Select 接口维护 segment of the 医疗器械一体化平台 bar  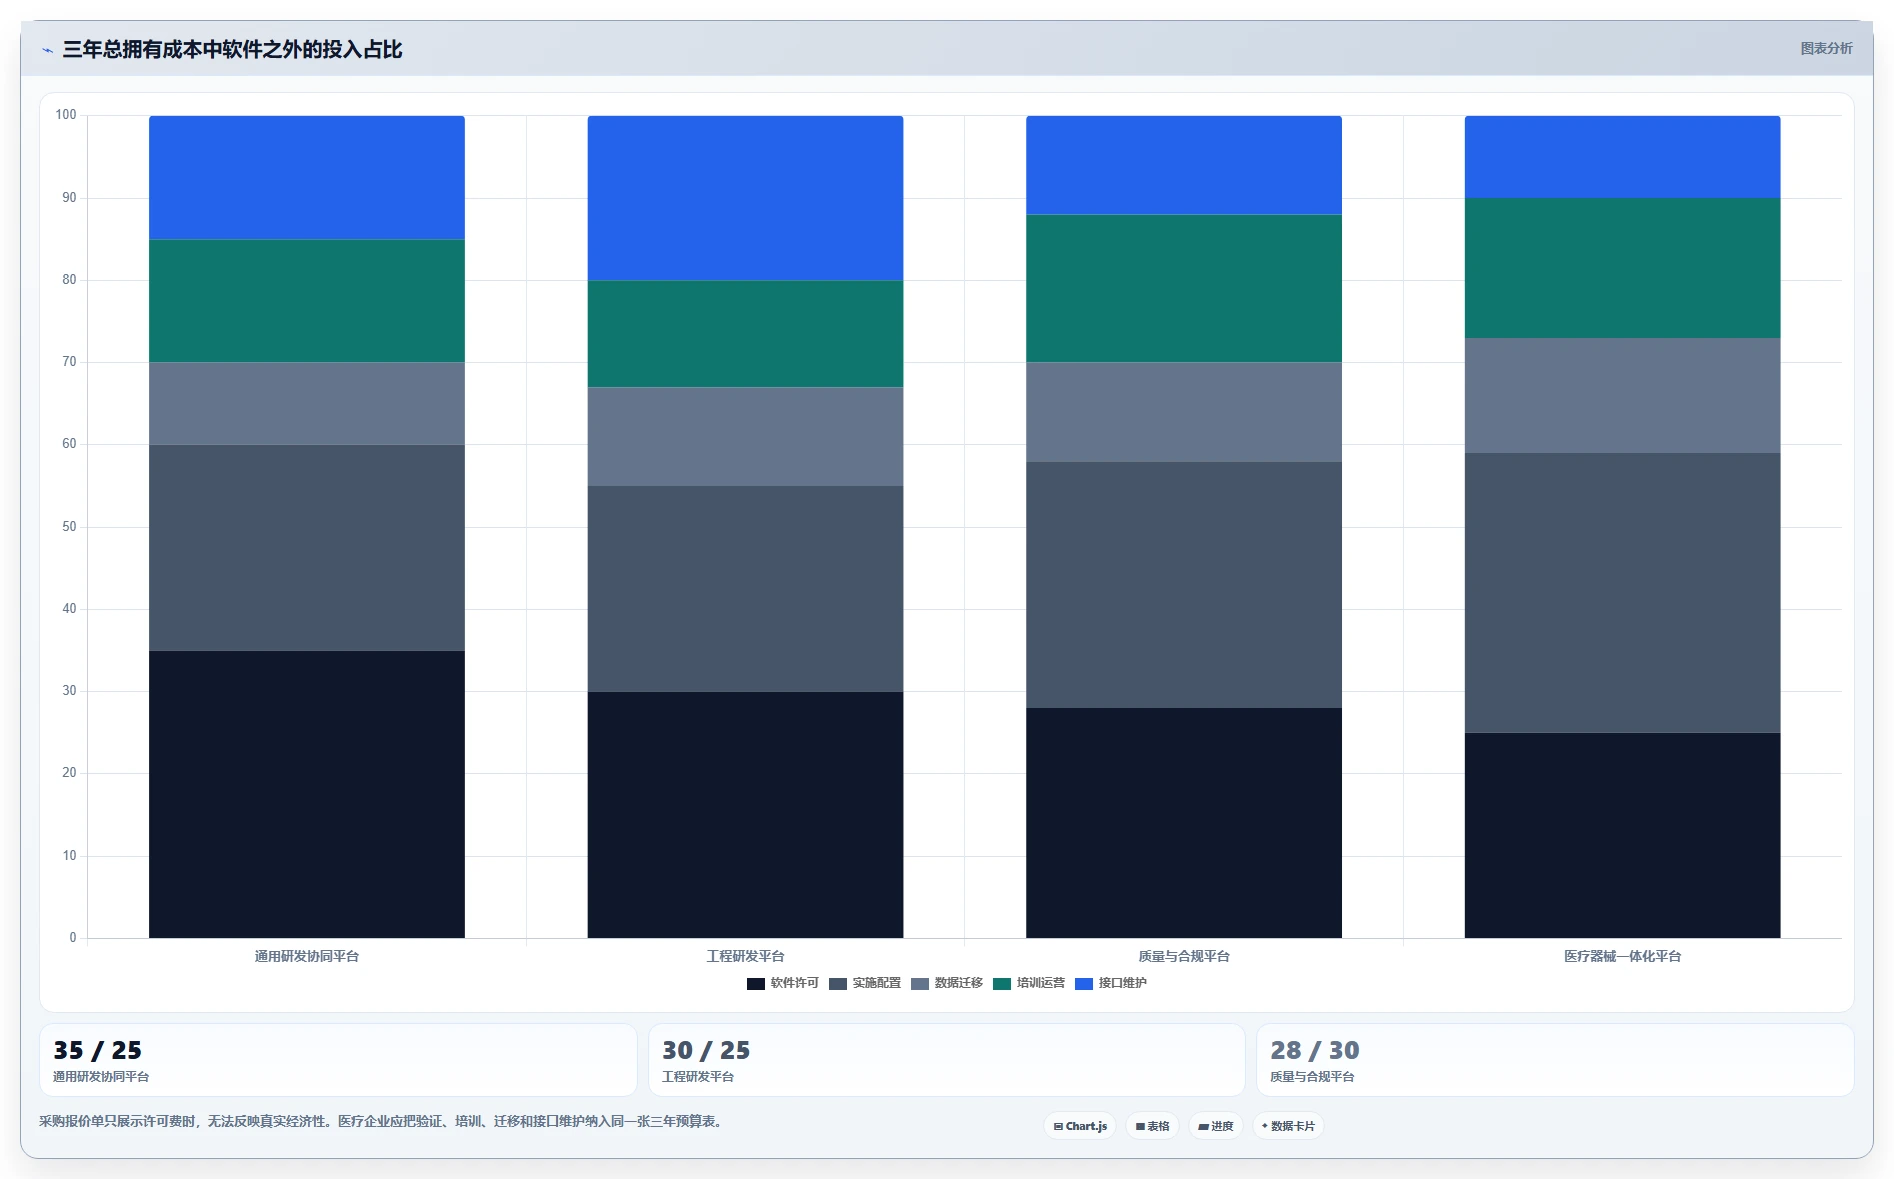(x=1622, y=157)
